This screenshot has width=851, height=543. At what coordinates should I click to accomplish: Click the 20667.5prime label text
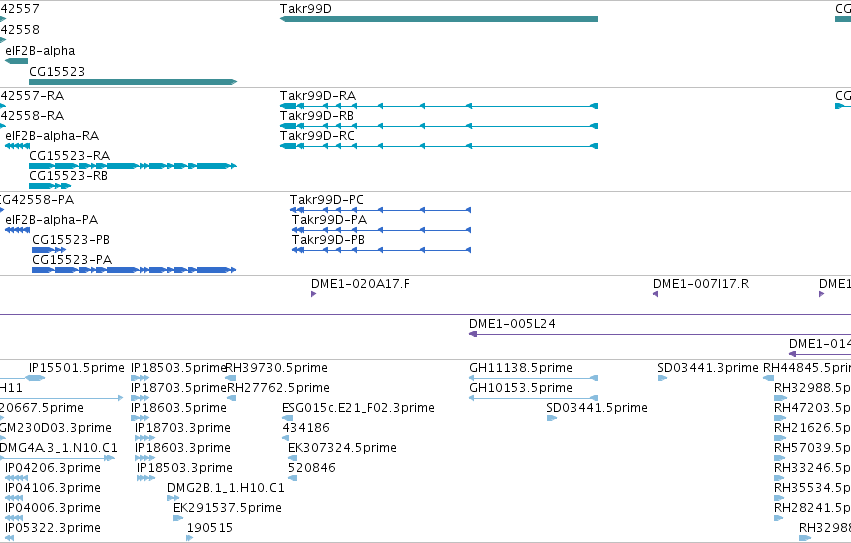[x=42, y=408]
